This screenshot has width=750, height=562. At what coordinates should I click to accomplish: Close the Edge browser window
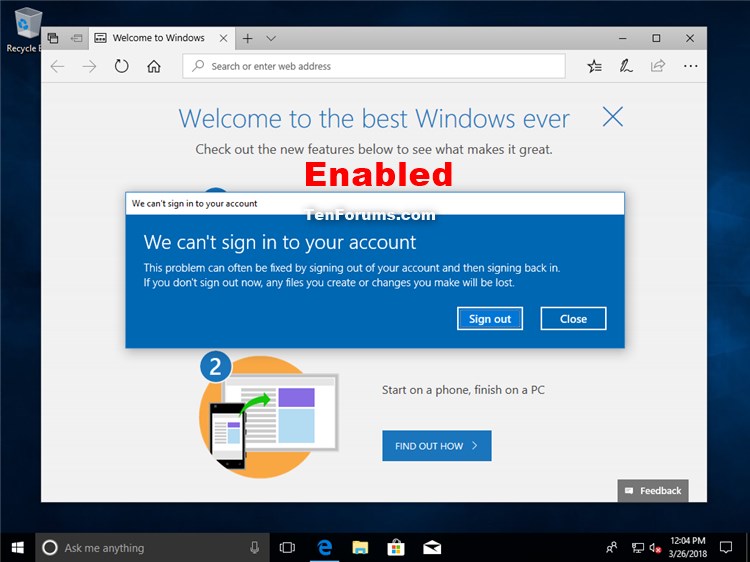(x=690, y=38)
